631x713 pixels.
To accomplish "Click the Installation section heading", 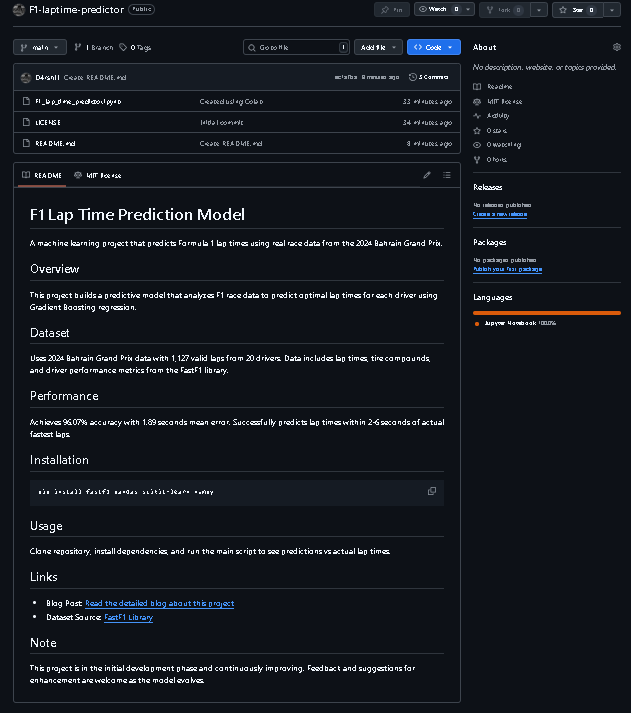I will pyautogui.click(x=59, y=460).
